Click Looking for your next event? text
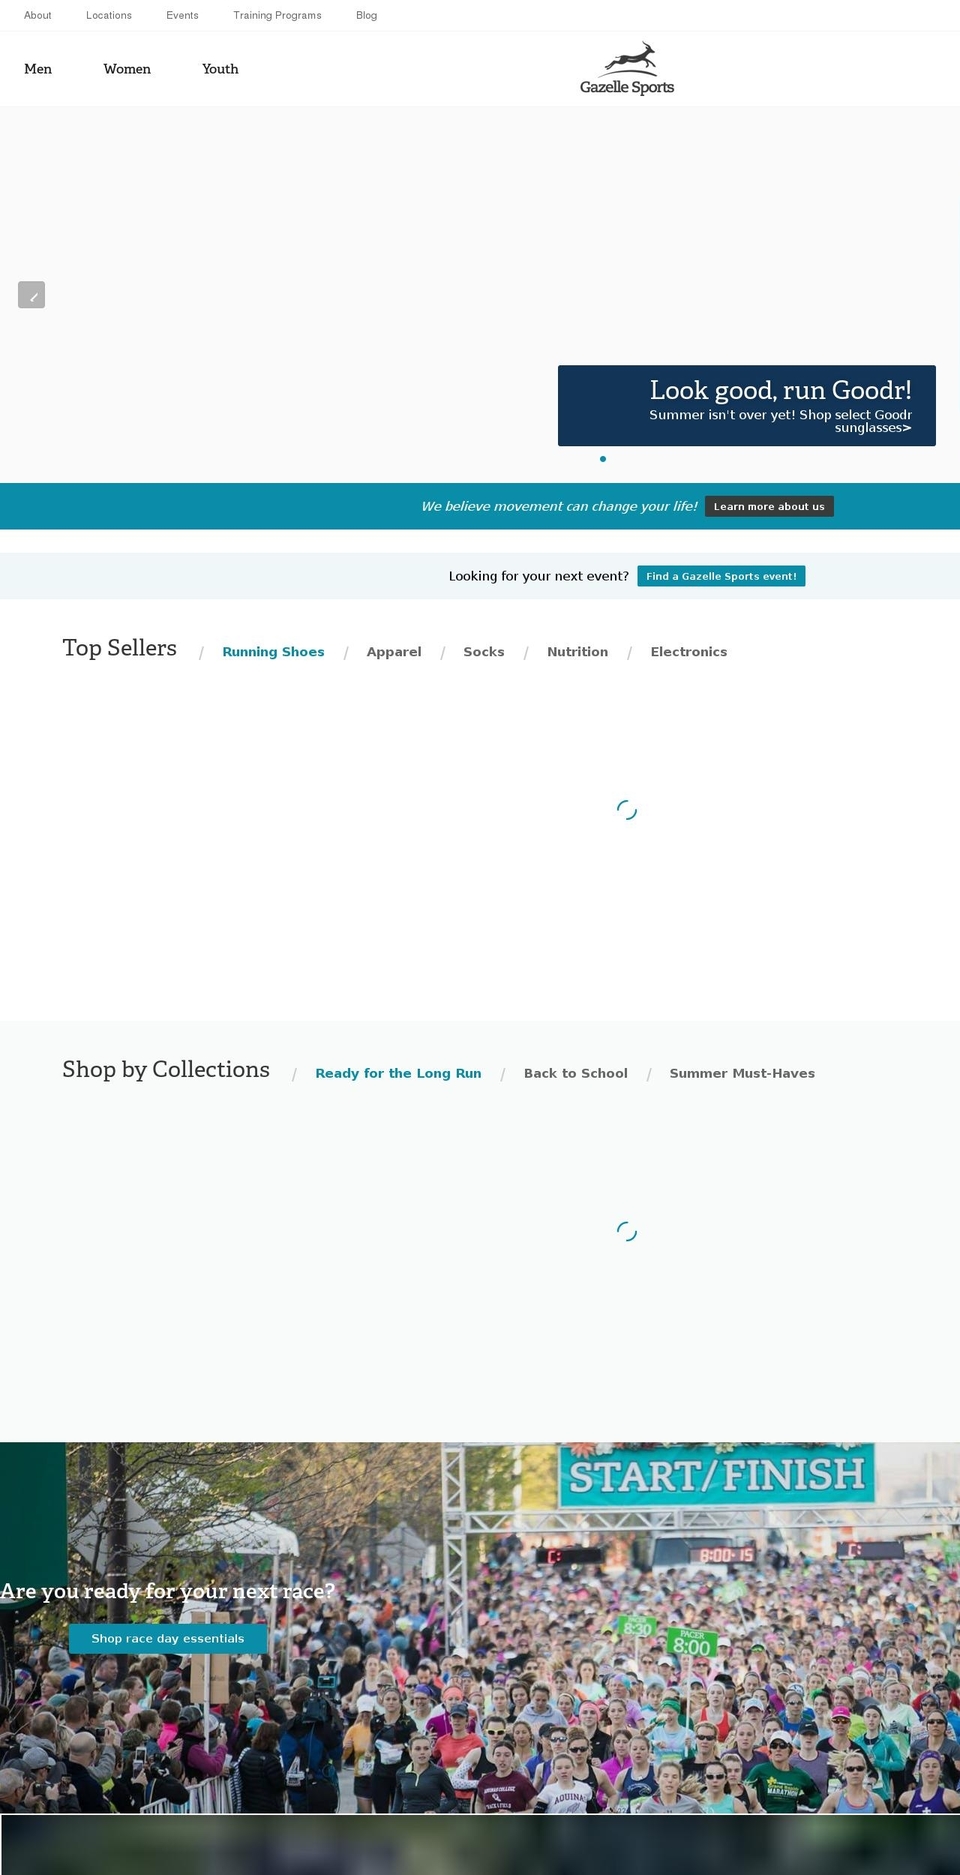 coord(538,576)
